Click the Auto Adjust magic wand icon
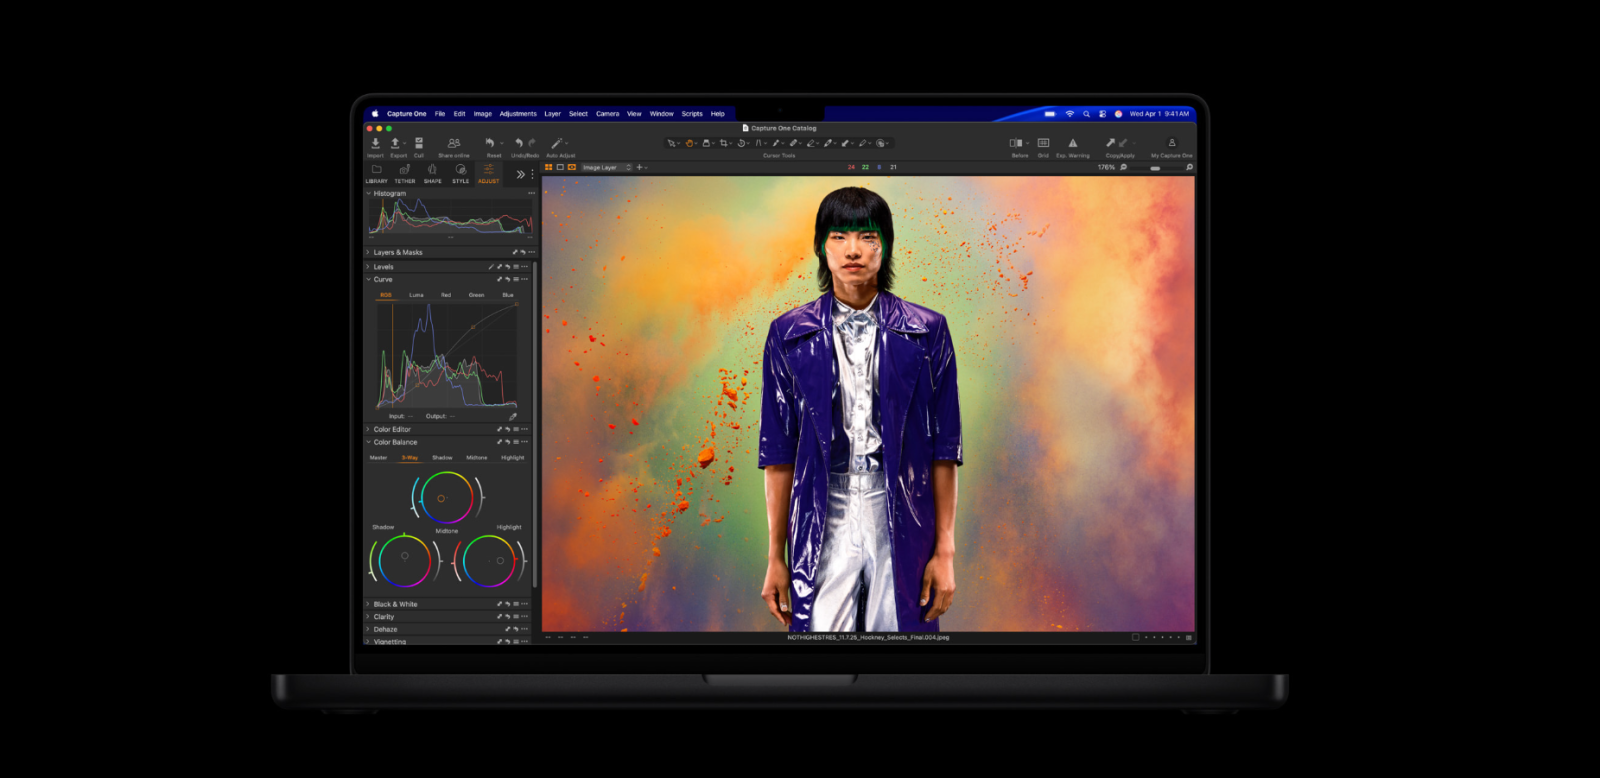The height and width of the screenshot is (778, 1600). coord(557,144)
